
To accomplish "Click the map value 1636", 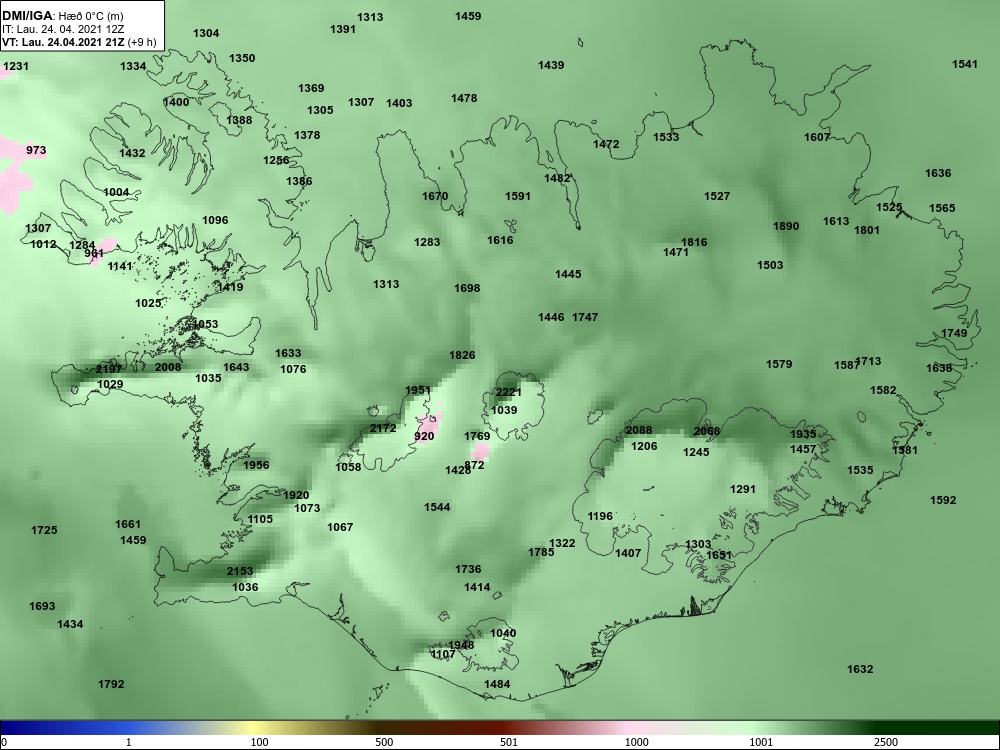I will tap(938, 173).
